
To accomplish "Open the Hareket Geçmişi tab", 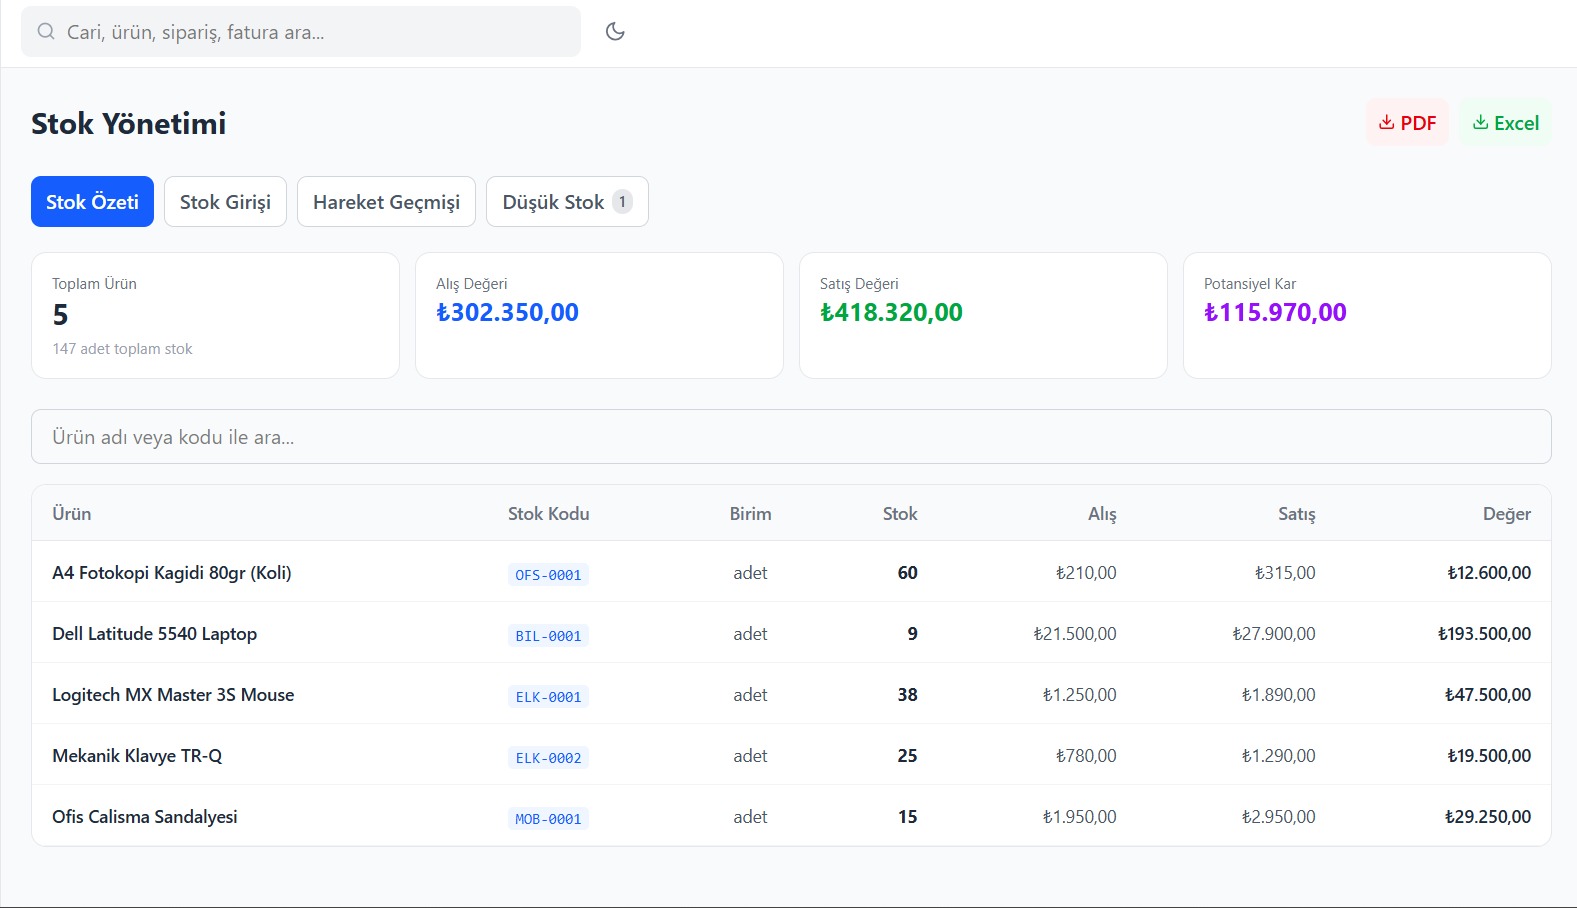I will (x=386, y=201).
